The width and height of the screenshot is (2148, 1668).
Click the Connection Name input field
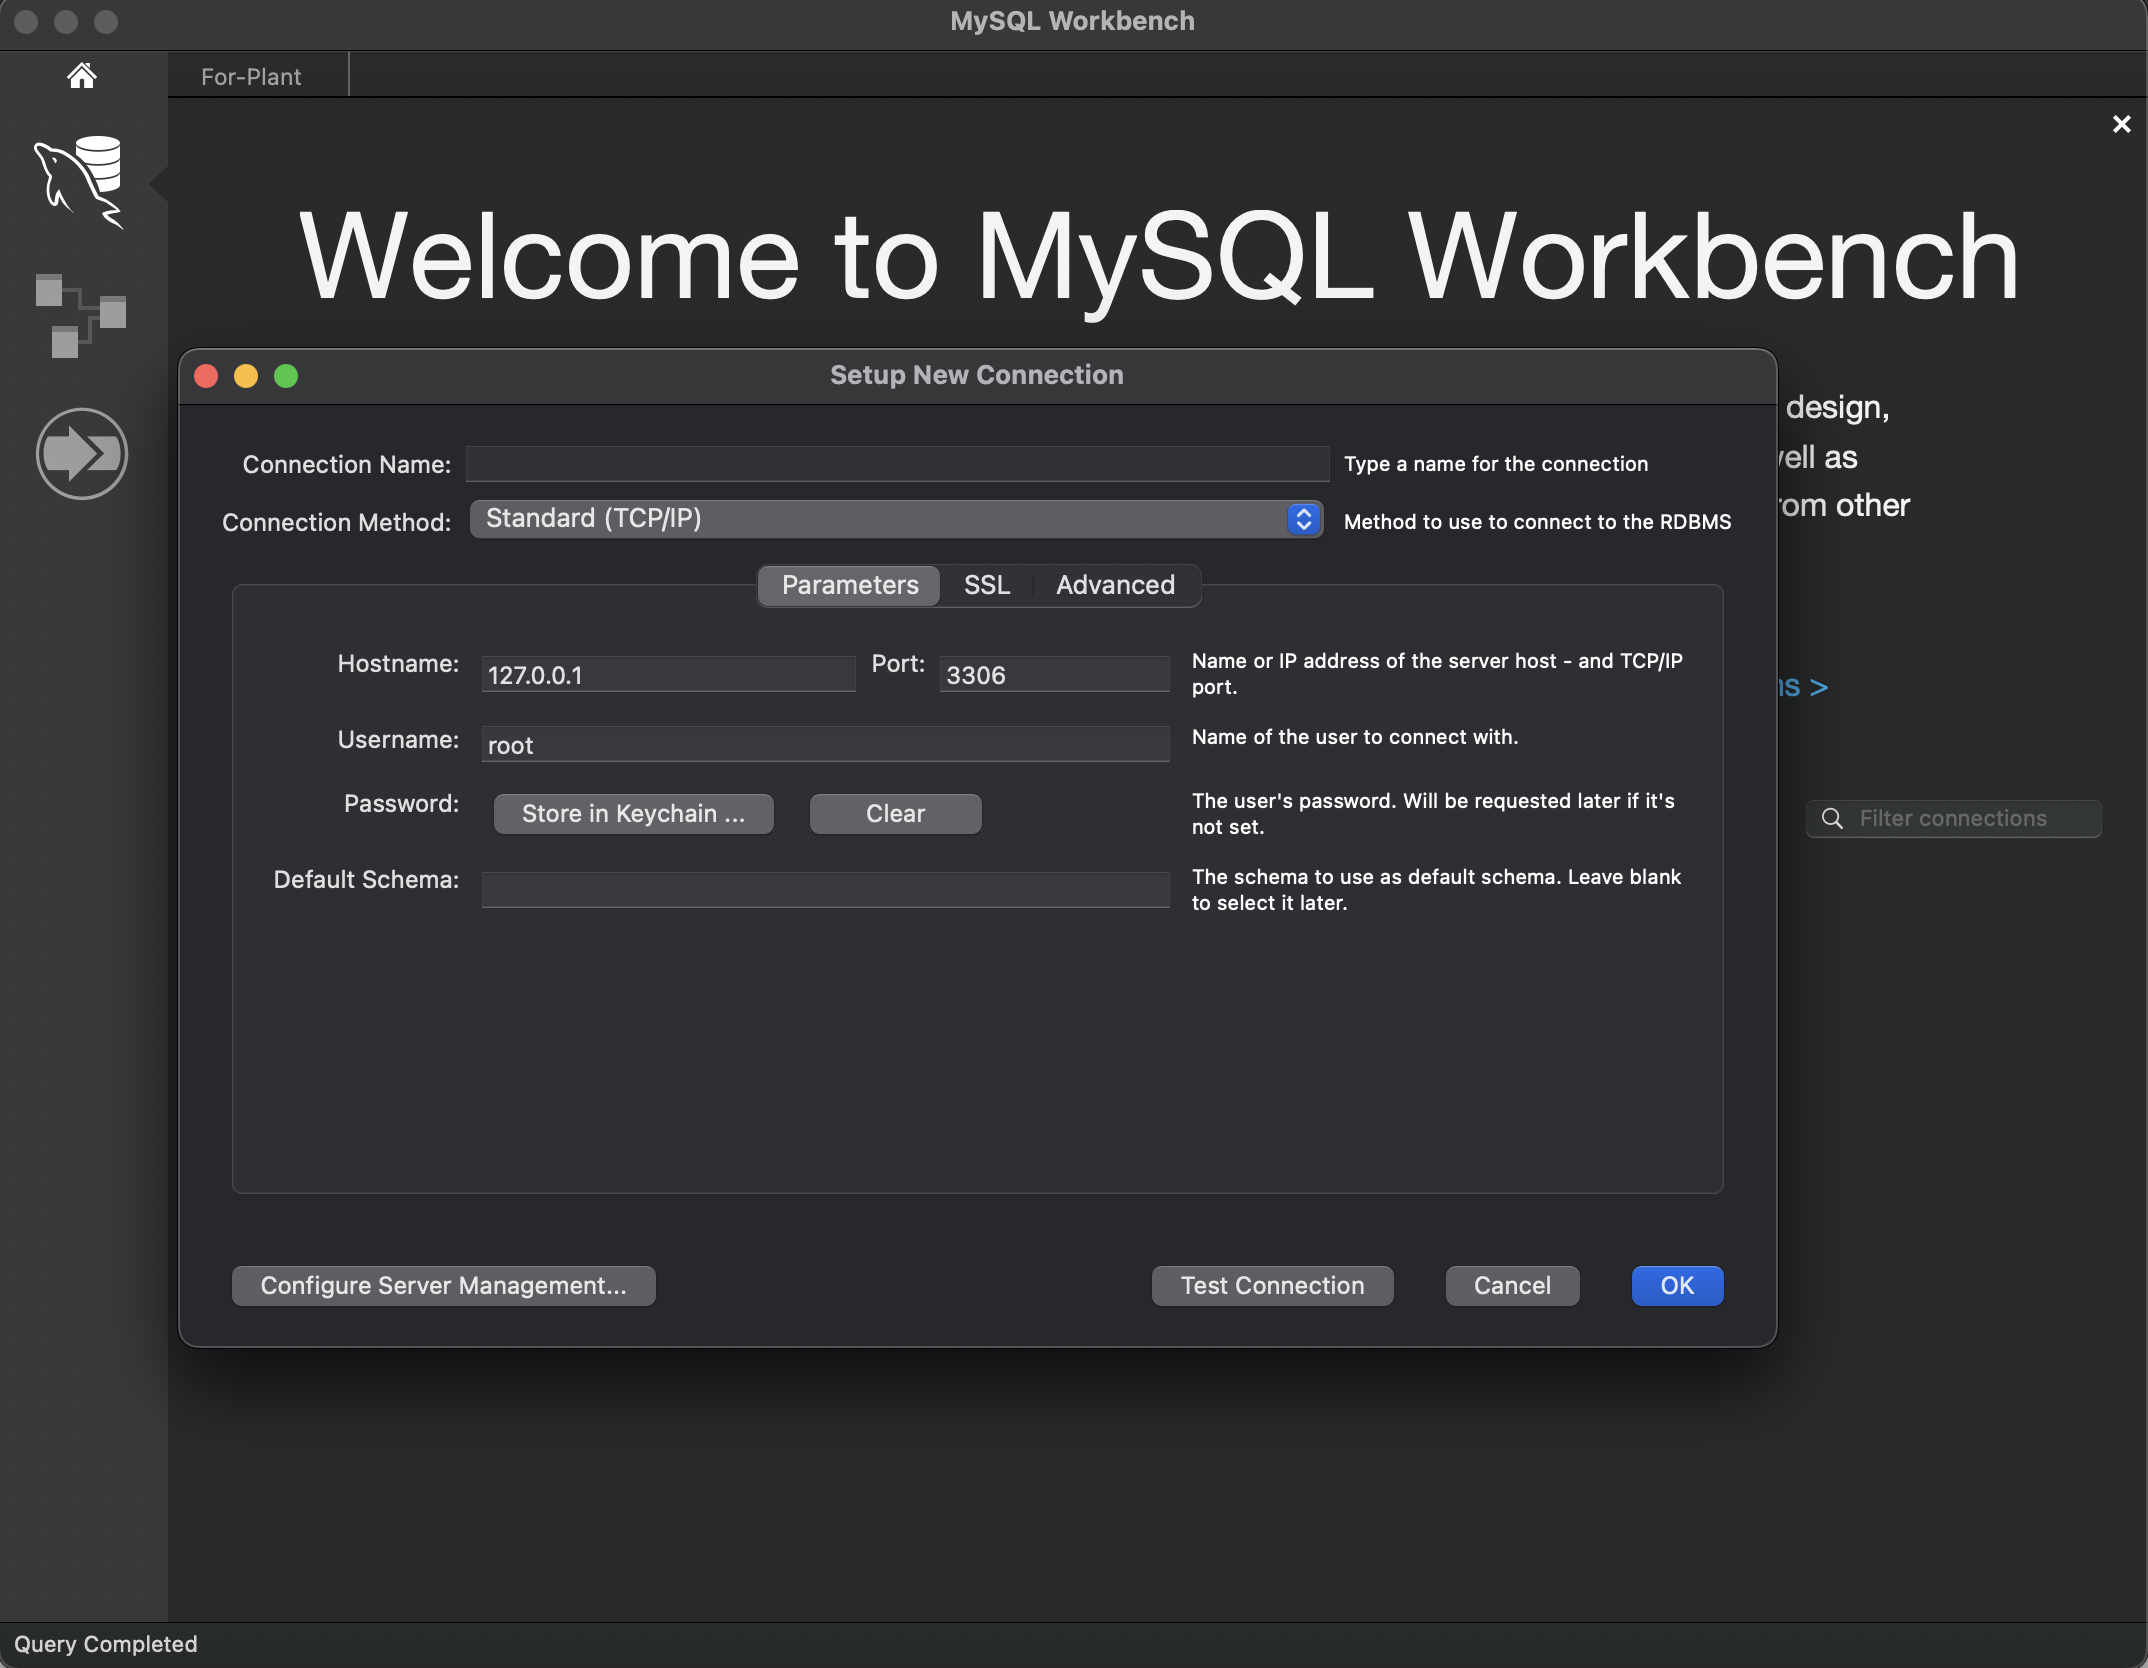pyautogui.click(x=896, y=463)
